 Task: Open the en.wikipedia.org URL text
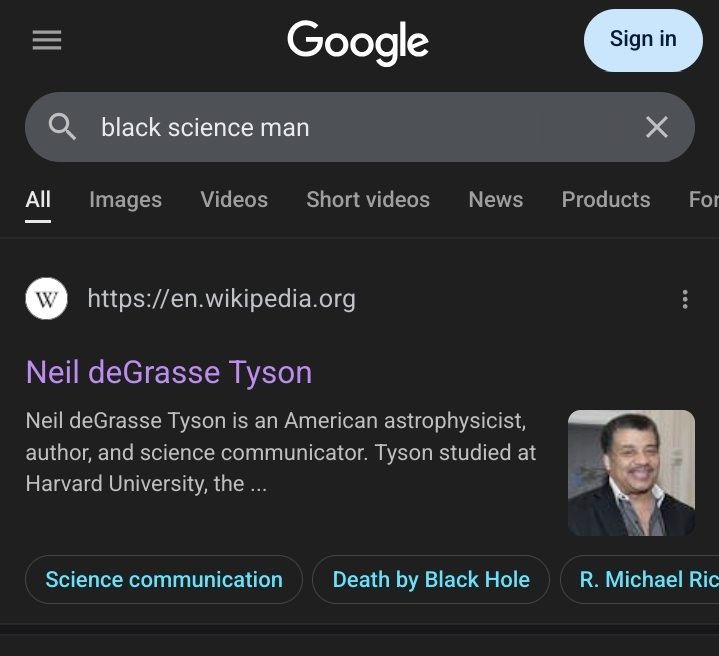[x=221, y=299]
